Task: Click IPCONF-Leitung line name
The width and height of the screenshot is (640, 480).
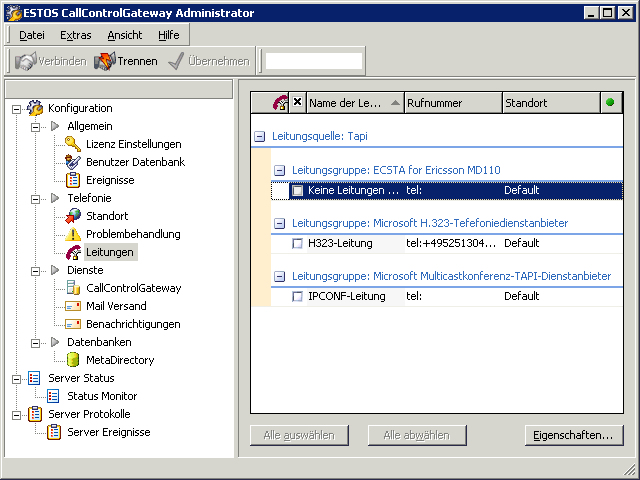Action: click(x=347, y=296)
